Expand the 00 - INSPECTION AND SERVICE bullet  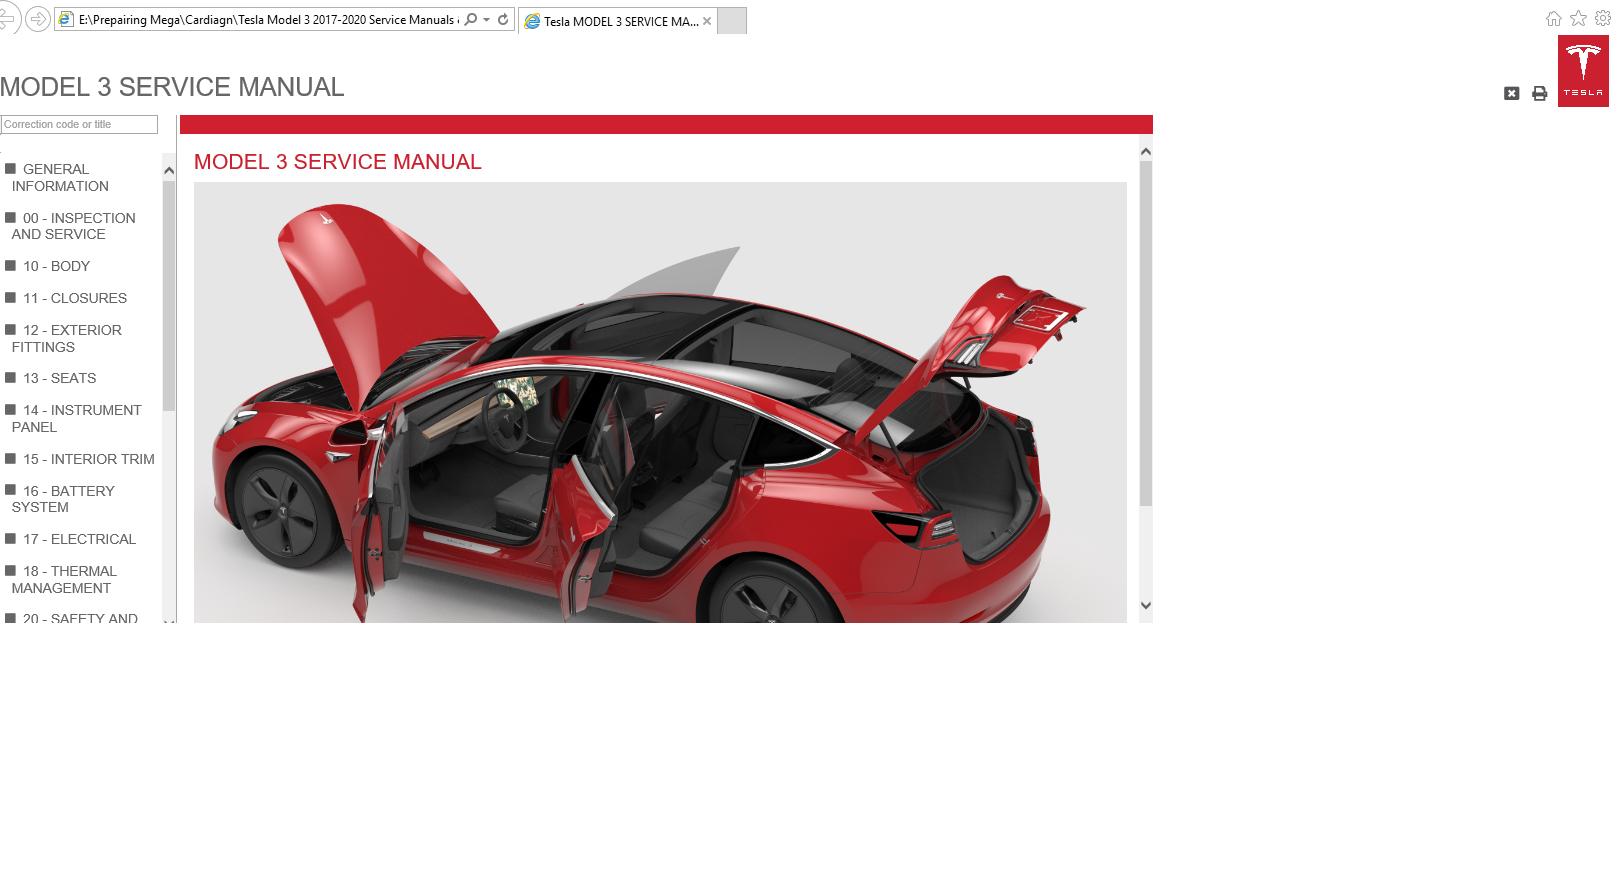coord(10,217)
